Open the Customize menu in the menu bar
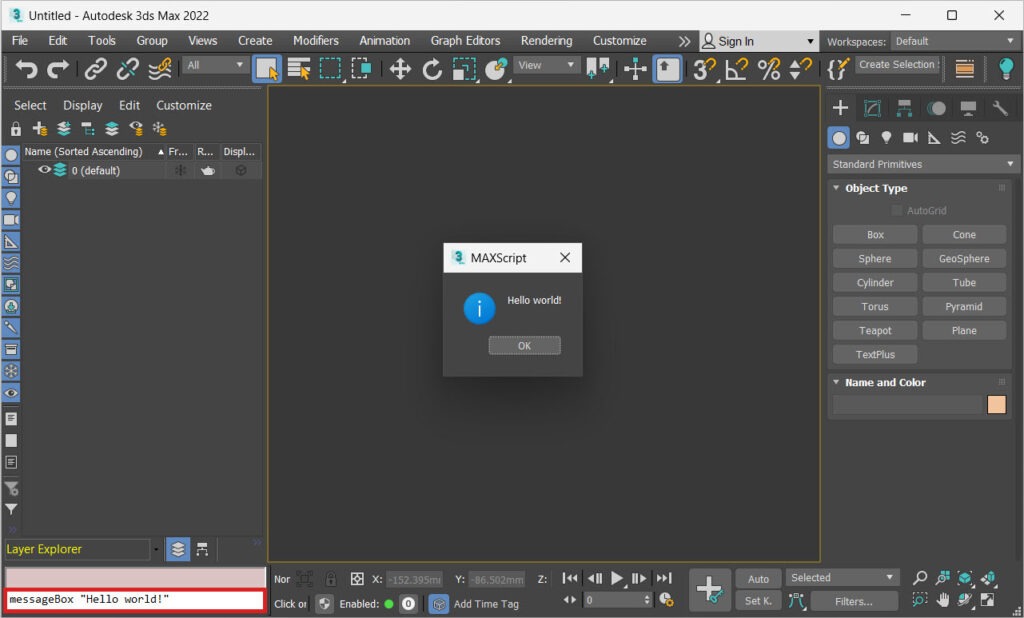The height and width of the screenshot is (618, 1024). [x=619, y=41]
